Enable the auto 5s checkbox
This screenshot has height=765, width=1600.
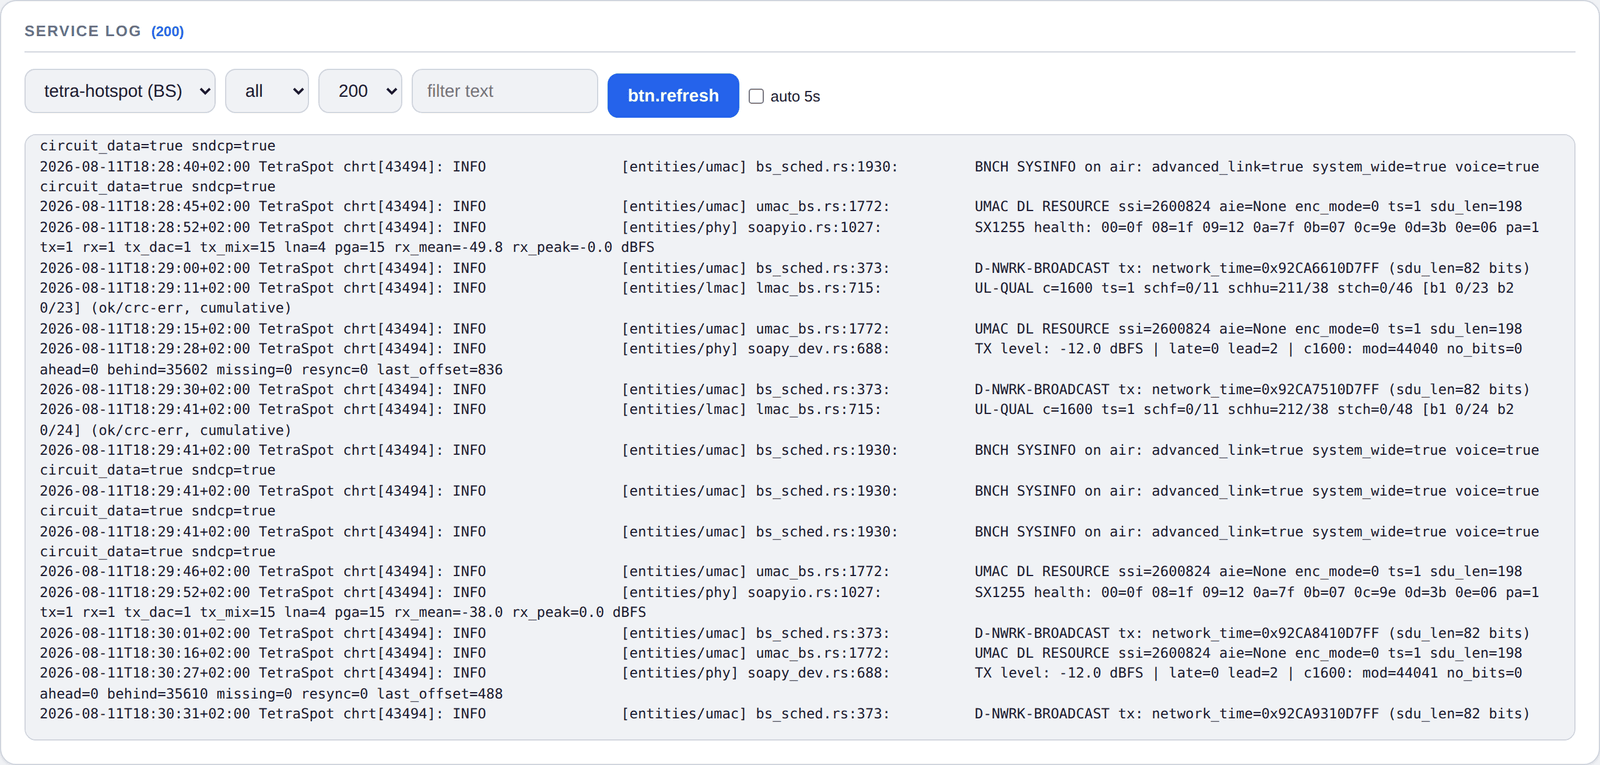point(756,96)
